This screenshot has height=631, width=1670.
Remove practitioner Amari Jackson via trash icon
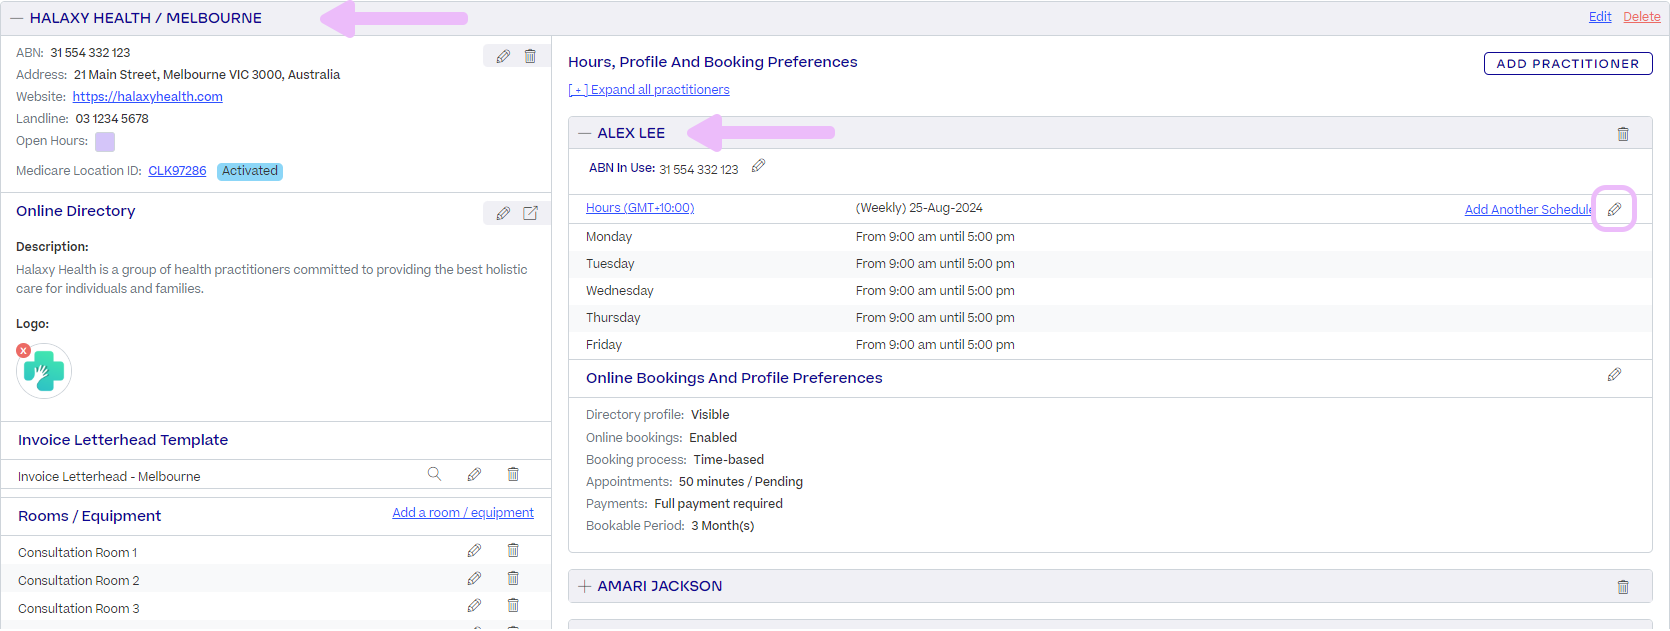(x=1623, y=587)
